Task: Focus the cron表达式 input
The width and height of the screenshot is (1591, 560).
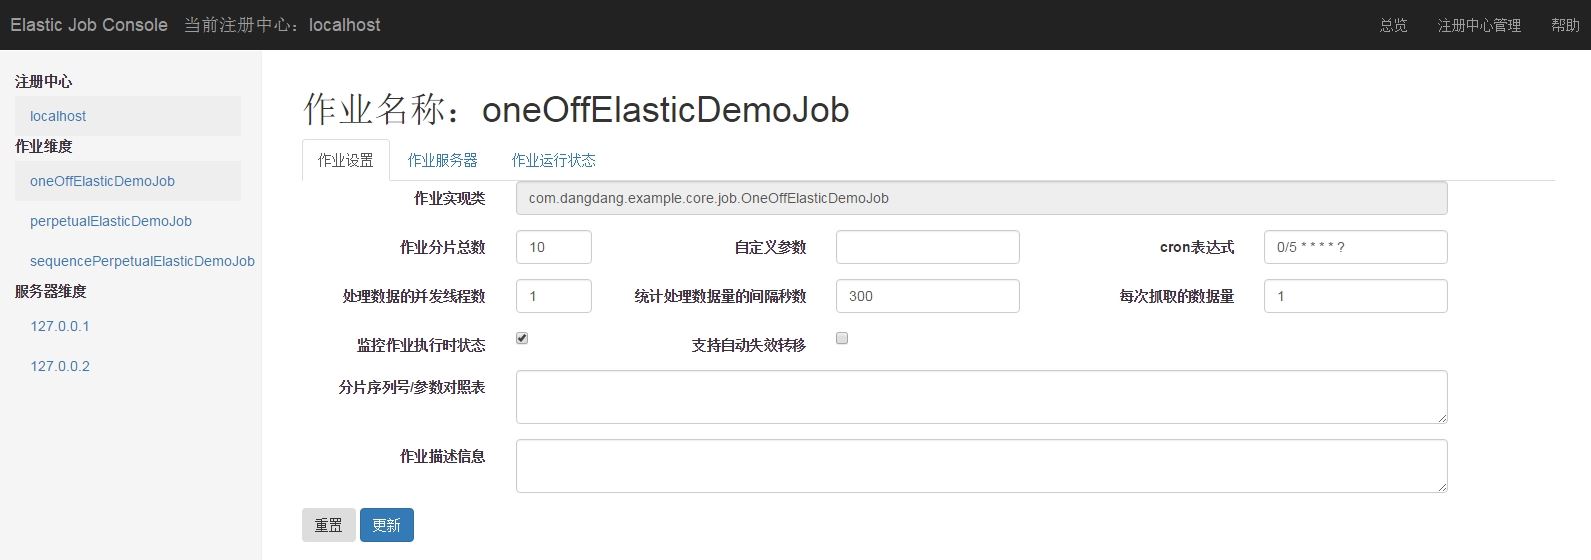Action: [1355, 247]
